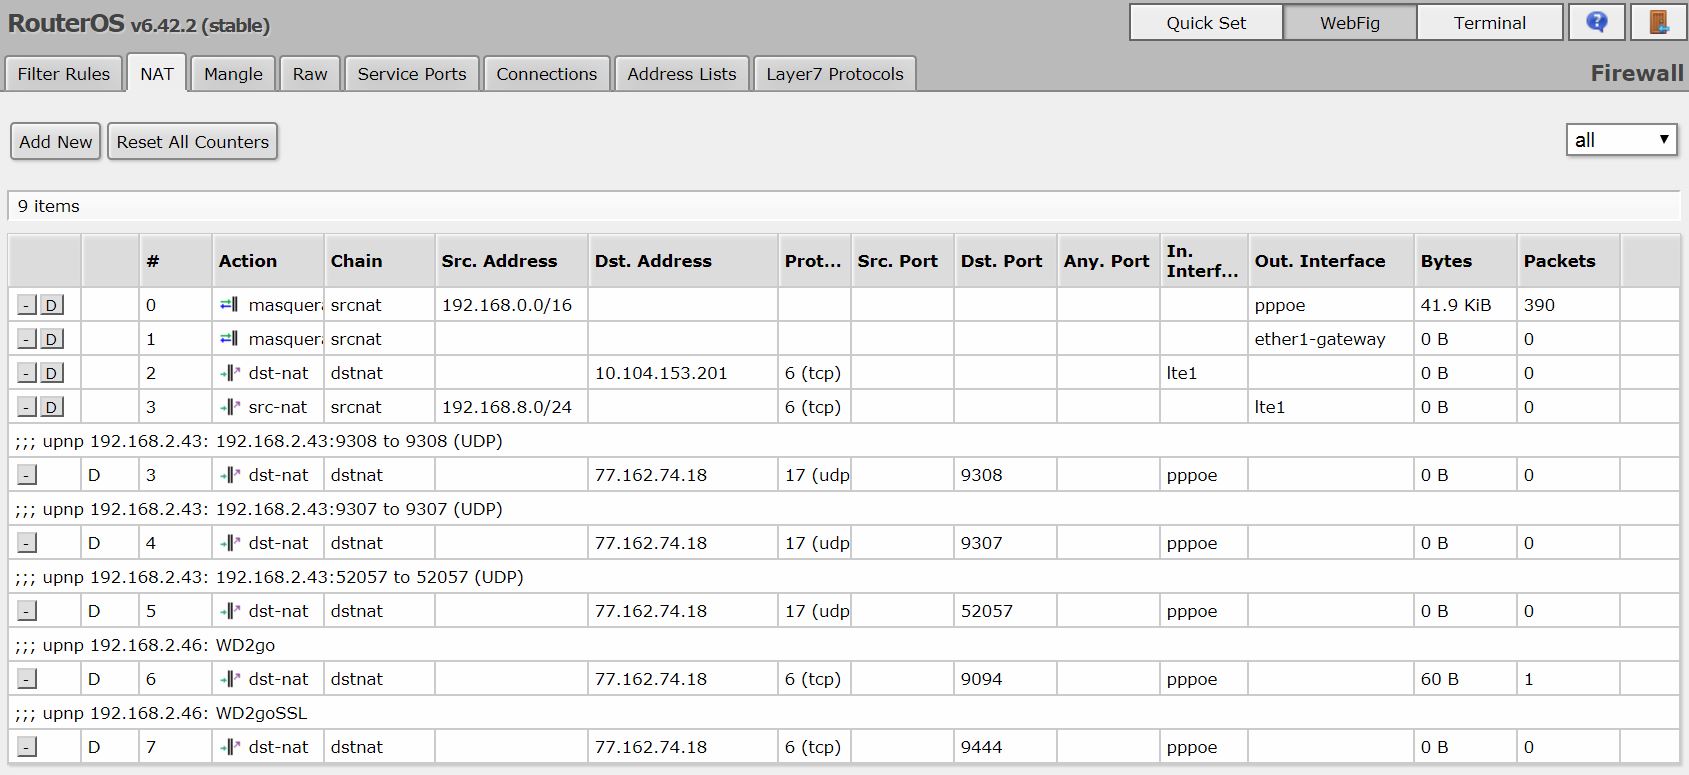Select the NAT tab
The height and width of the screenshot is (775, 1689).
pyautogui.click(x=157, y=74)
